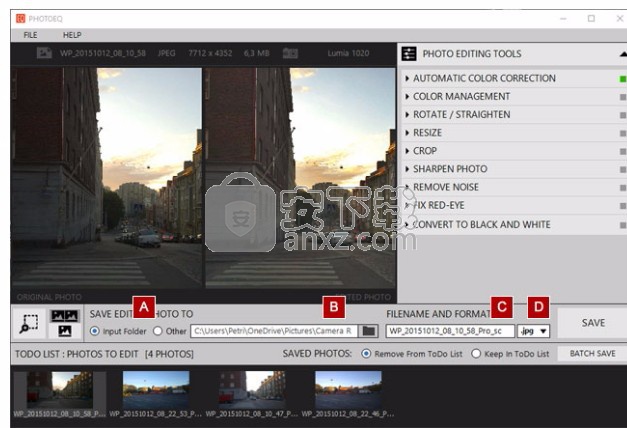Screen dimensions: 627x428
Task: Toggle Color Management status indicator
Action: coord(623,97)
